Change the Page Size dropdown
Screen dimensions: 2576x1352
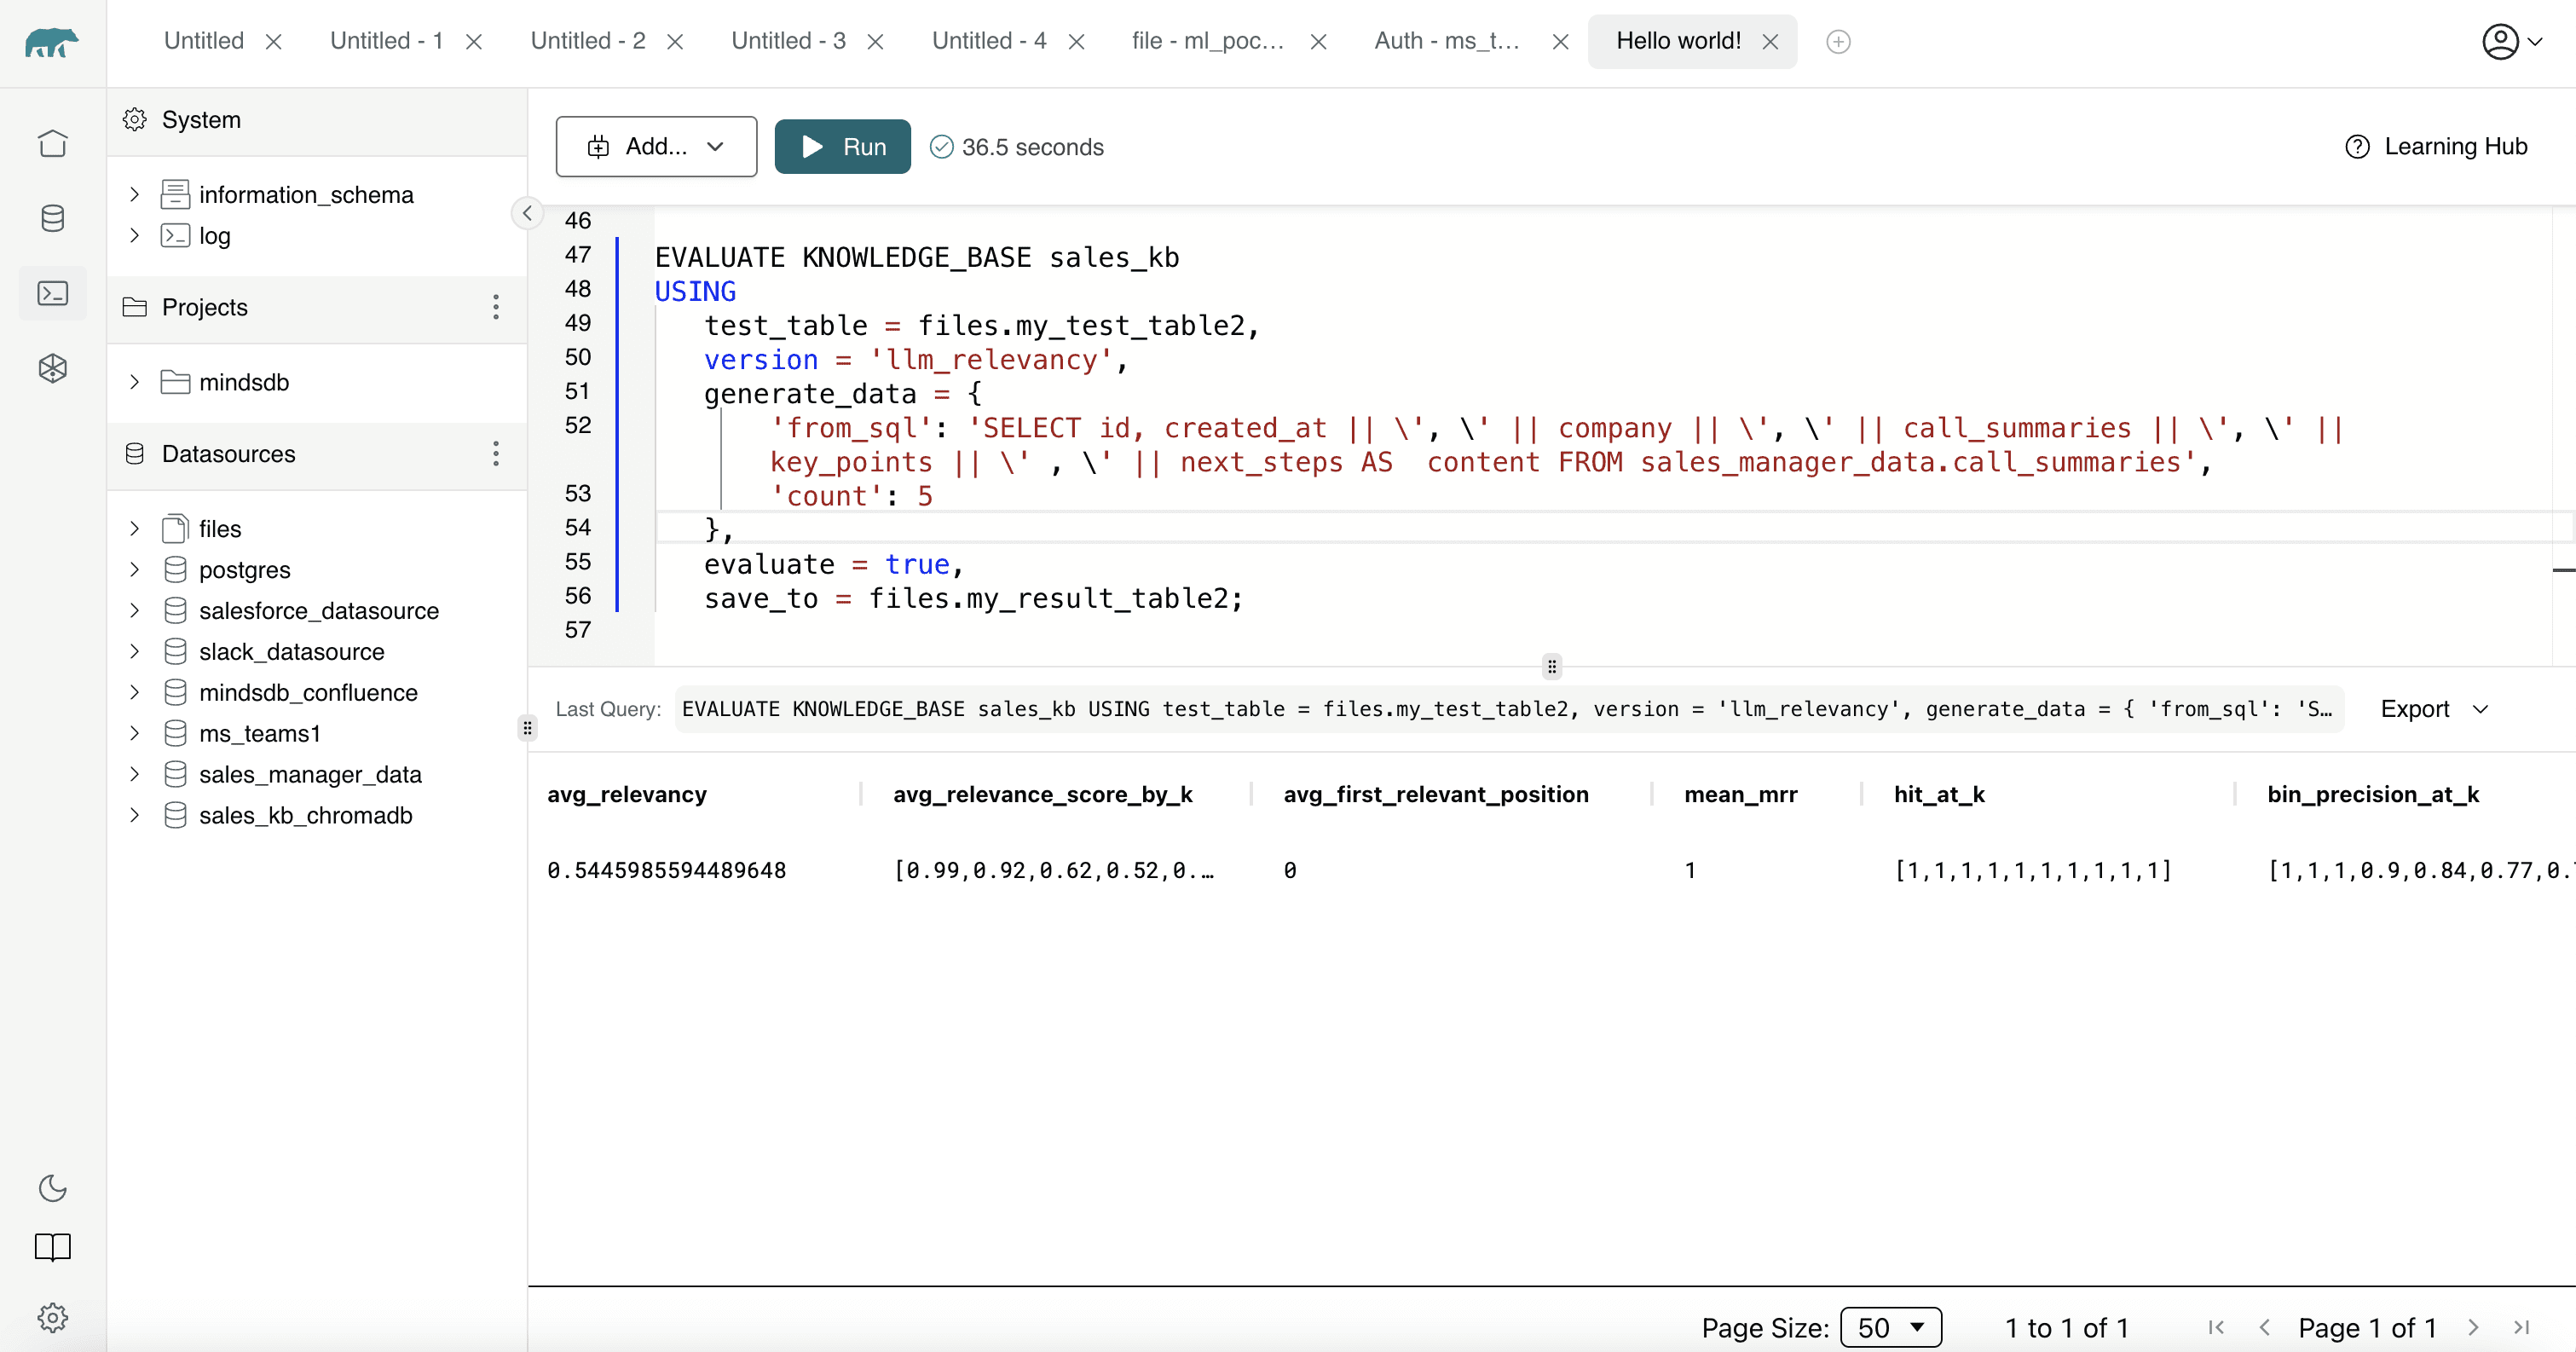pyautogui.click(x=1890, y=1327)
